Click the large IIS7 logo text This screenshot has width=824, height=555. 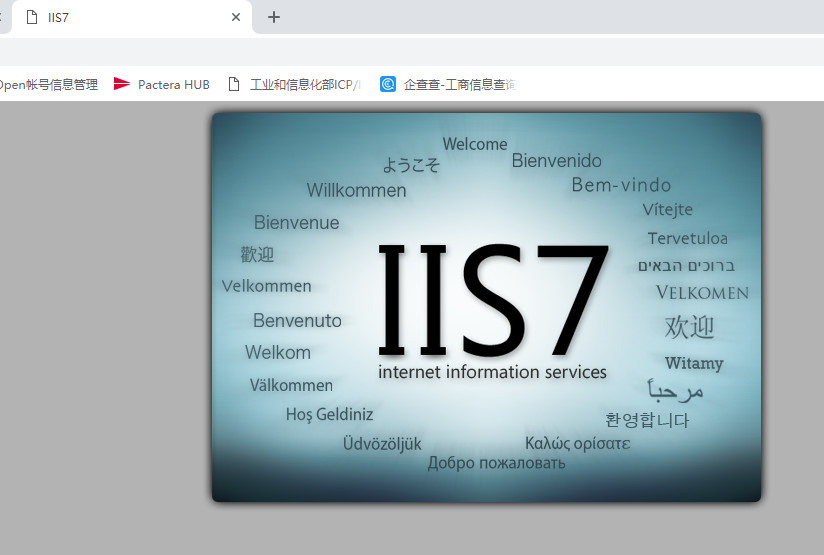[x=493, y=298]
